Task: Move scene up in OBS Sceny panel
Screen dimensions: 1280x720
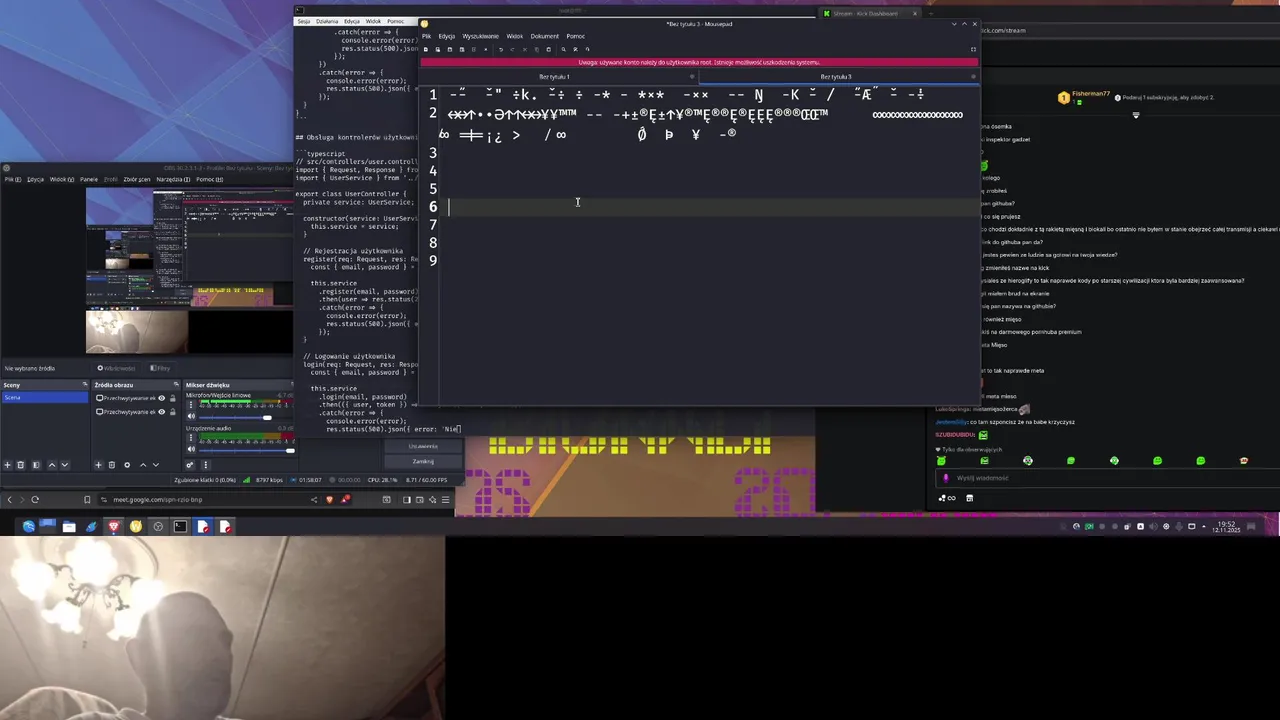Action: click(52, 465)
